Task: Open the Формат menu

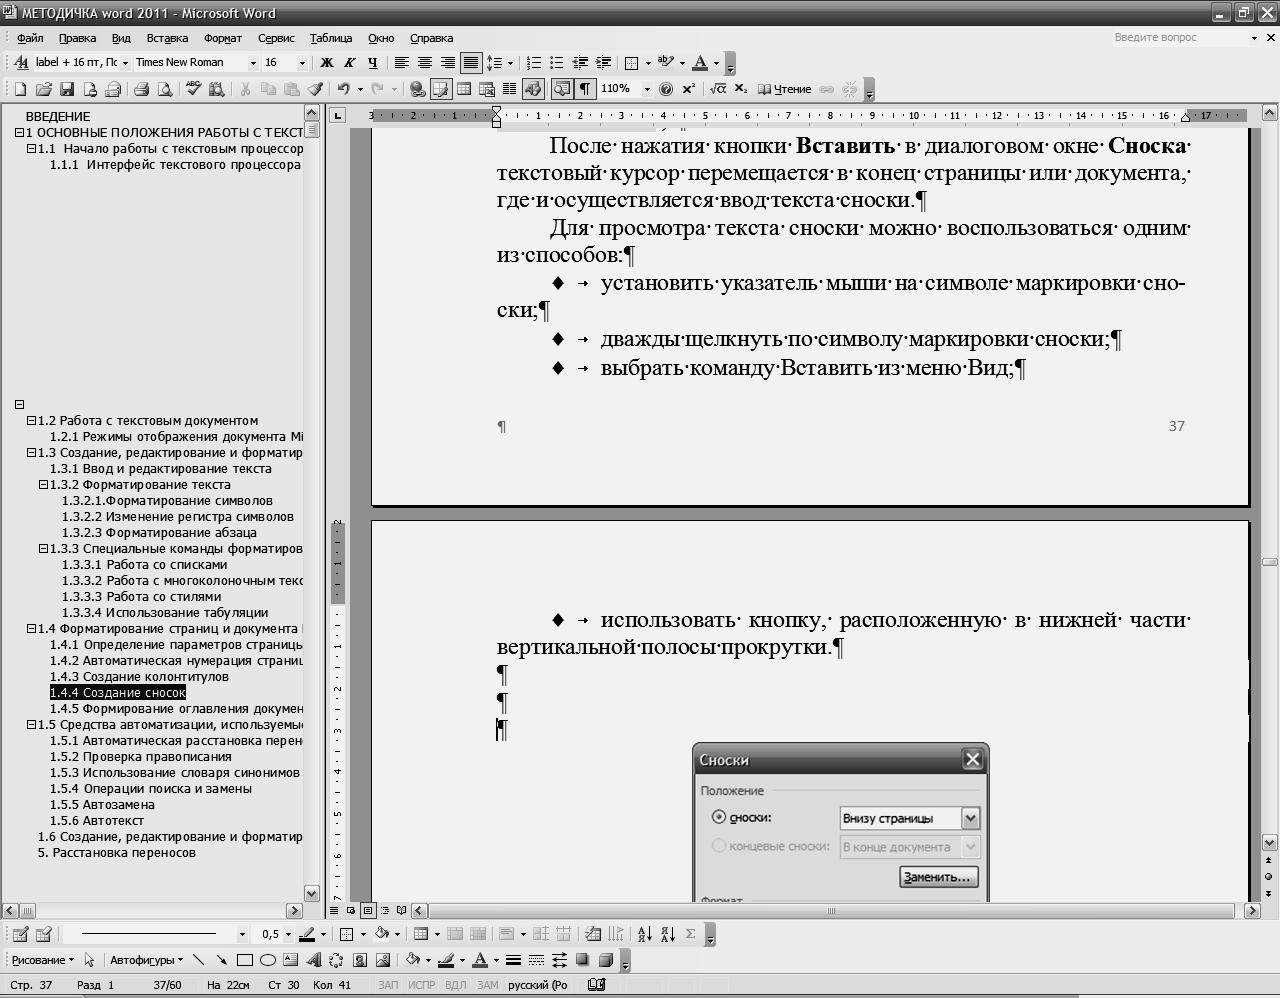Action: click(223, 38)
